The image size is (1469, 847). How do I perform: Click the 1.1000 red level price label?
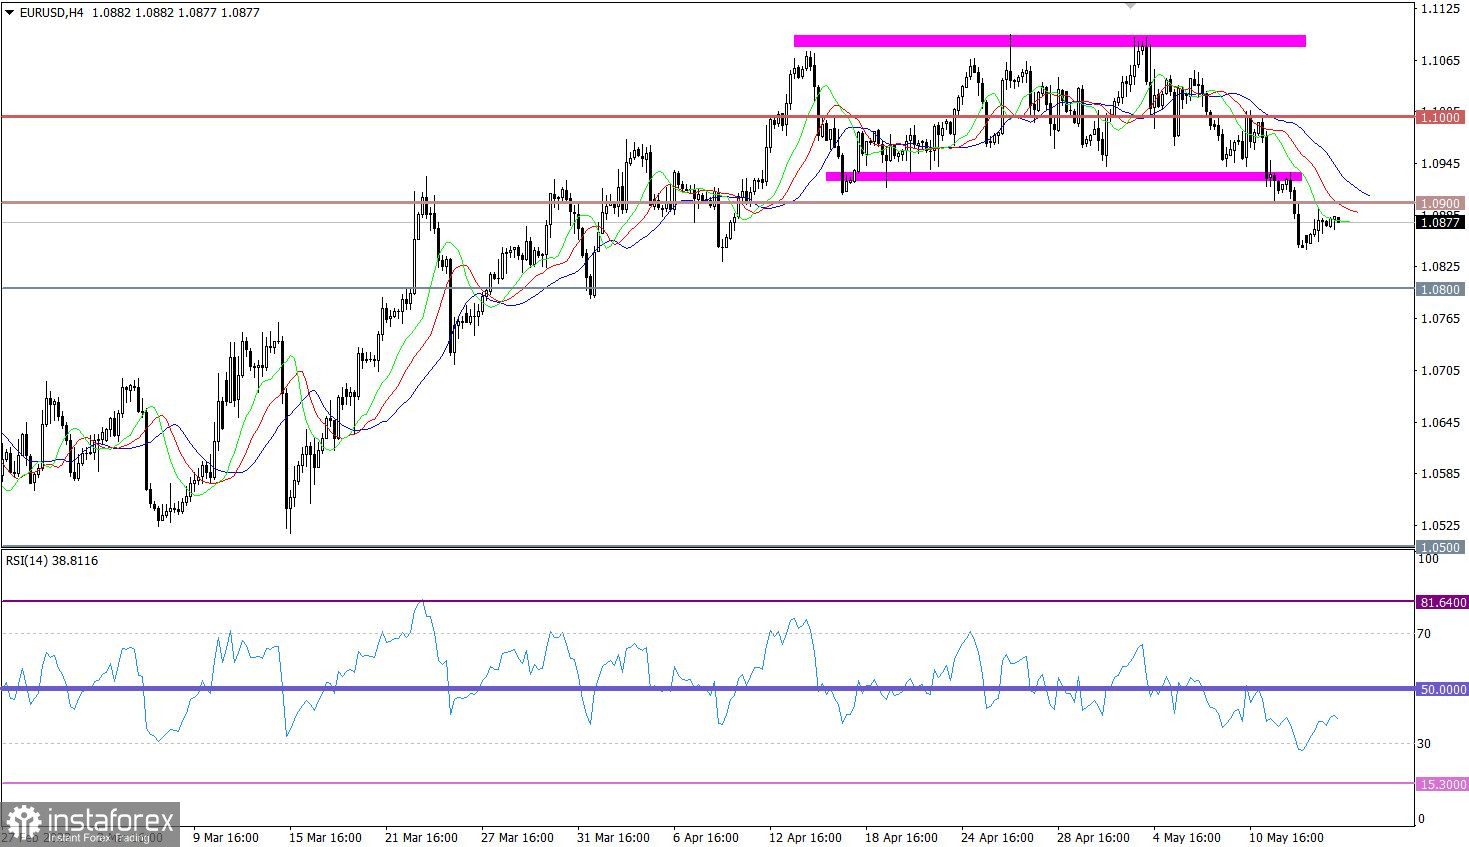pyautogui.click(x=1440, y=117)
